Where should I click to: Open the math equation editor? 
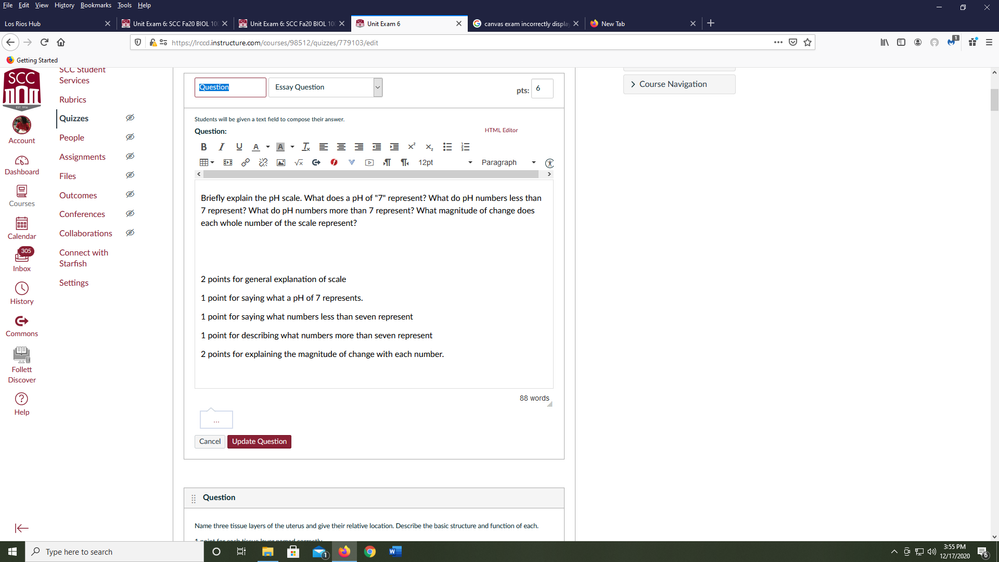pyautogui.click(x=298, y=162)
